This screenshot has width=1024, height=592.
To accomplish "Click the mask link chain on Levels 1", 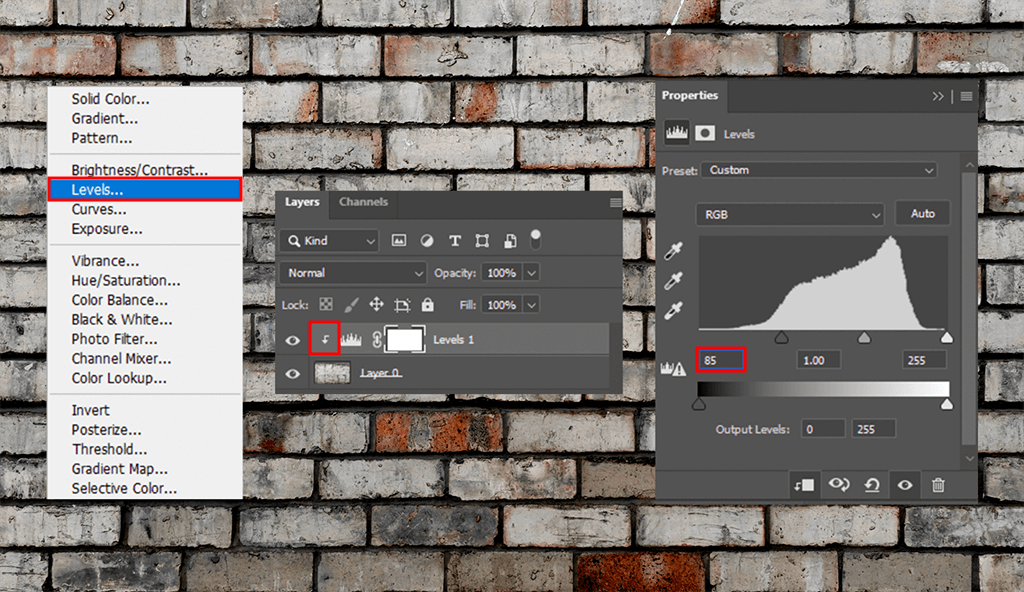I will coord(377,339).
